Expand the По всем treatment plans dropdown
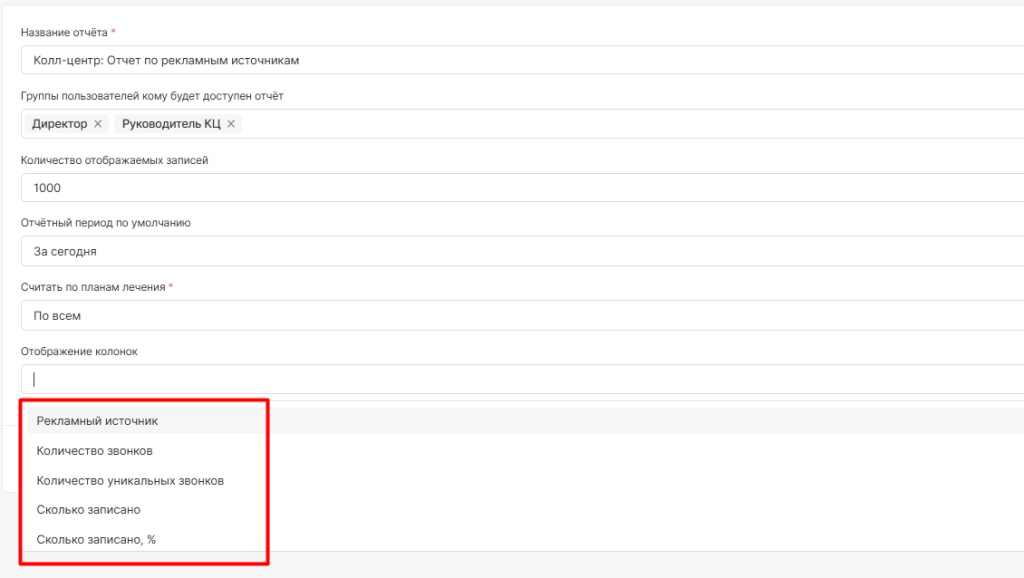Viewport: 1024px width, 578px height. (500, 315)
